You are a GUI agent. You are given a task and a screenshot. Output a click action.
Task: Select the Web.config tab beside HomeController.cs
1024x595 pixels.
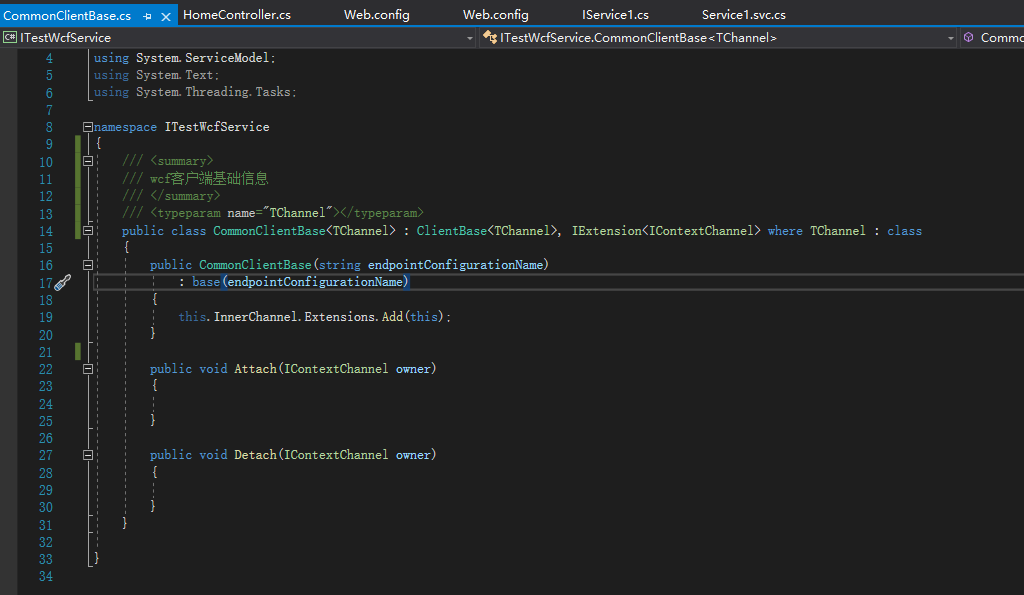coord(376,15)
